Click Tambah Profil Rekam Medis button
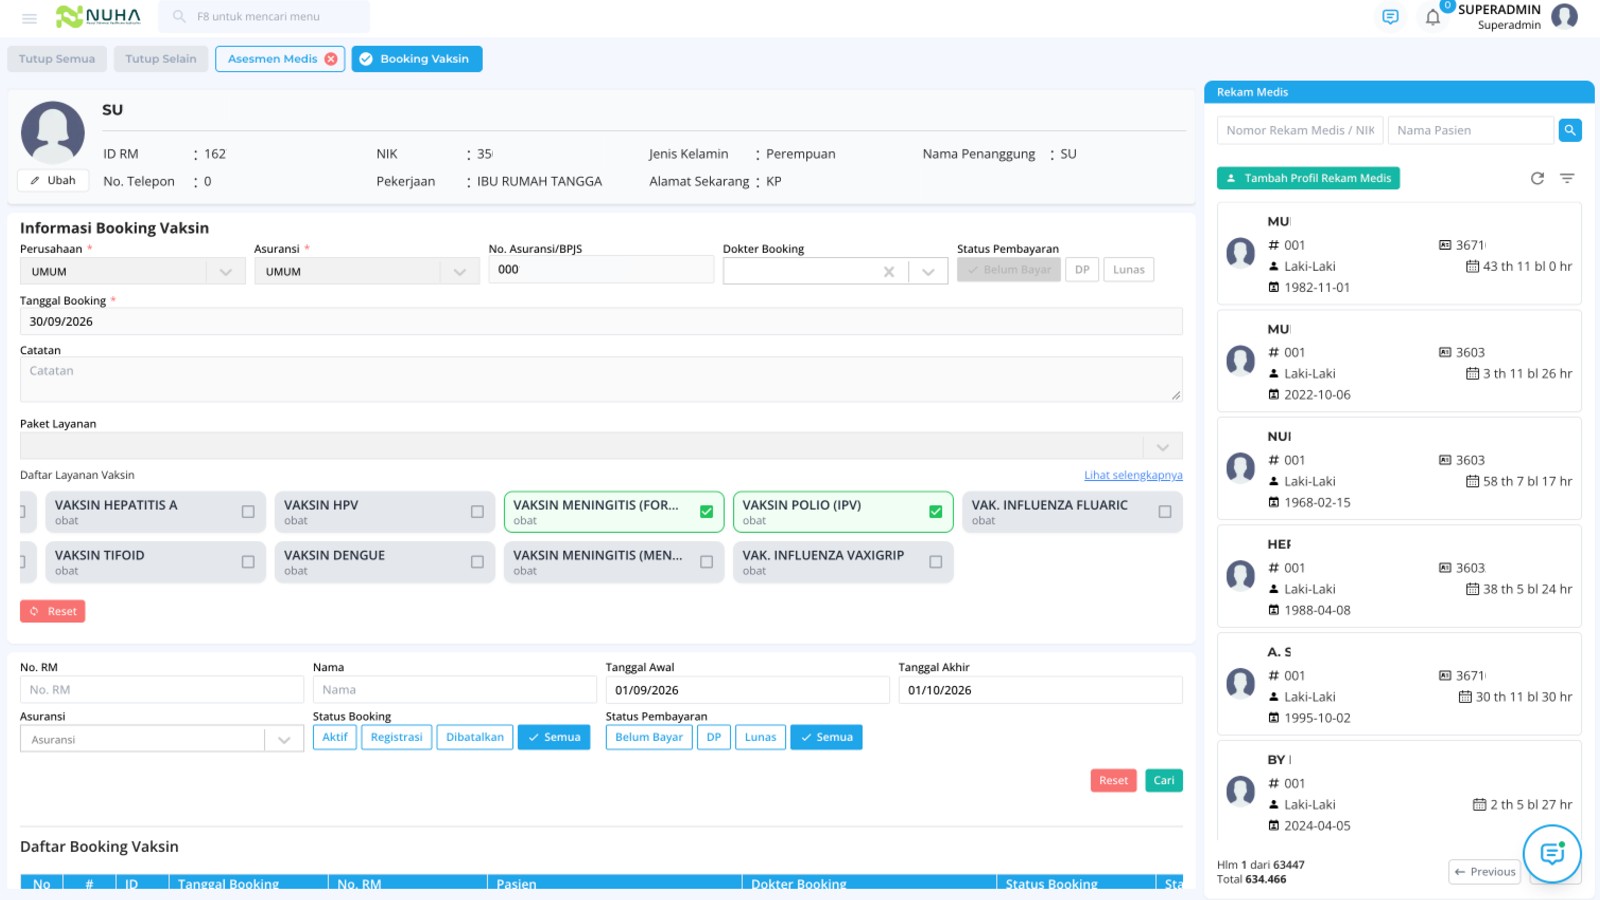Image resolution: width=1600 pixels, height=900 pixels. [x=1308, y=178]
